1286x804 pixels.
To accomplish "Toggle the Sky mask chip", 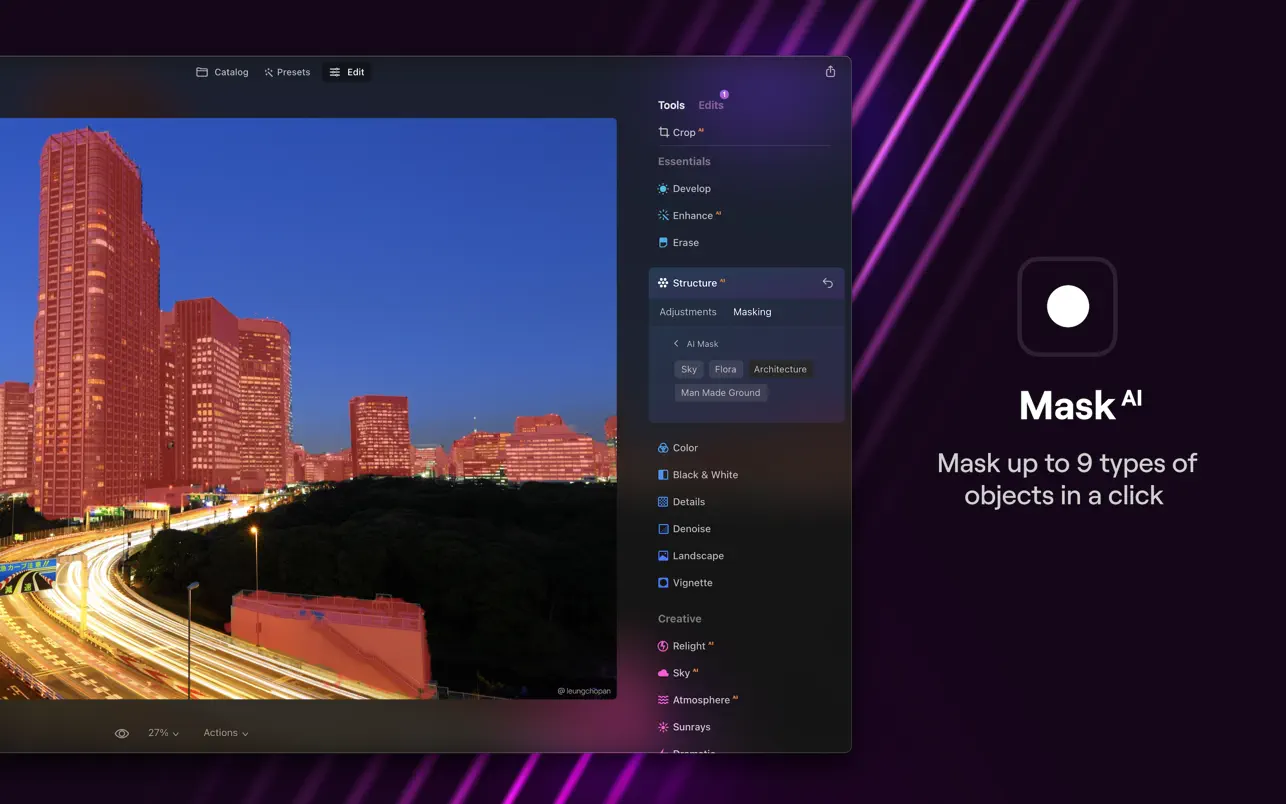I will [689, 369].
